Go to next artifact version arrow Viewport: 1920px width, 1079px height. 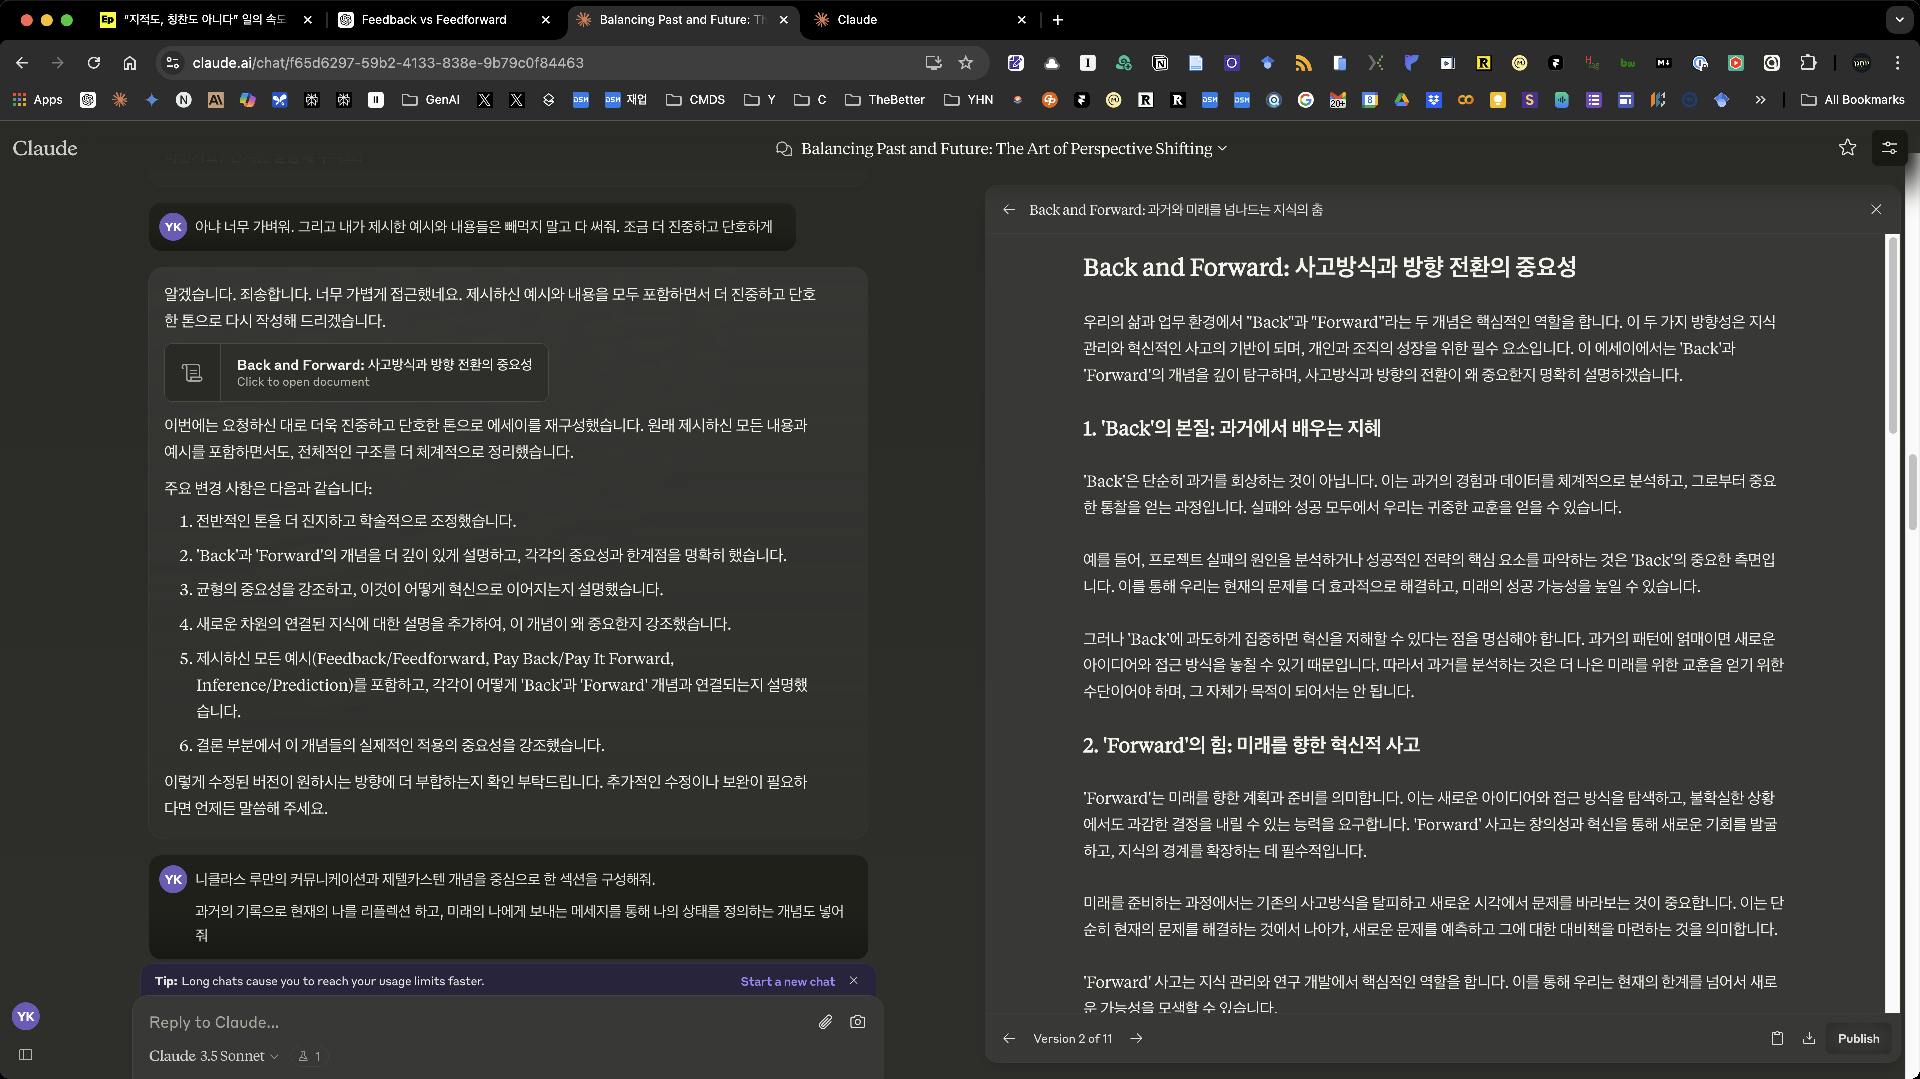(x=1136, y=1038)
